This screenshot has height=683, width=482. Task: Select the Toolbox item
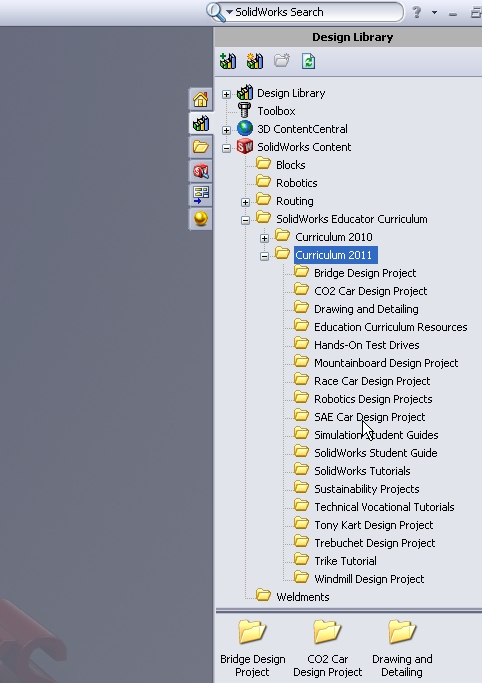tap(276, 111)
